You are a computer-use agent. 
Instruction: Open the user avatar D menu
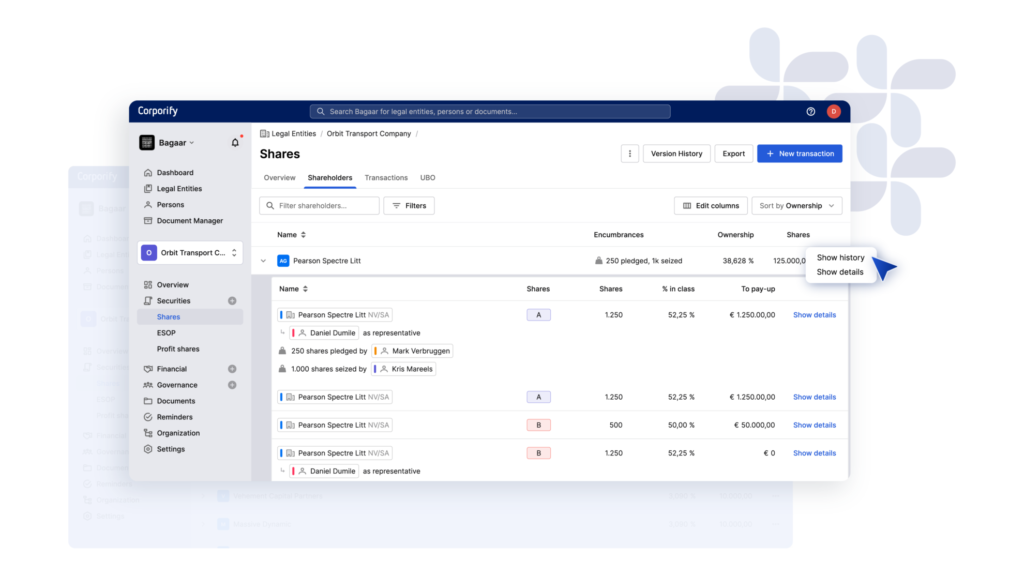pos(833,112)
